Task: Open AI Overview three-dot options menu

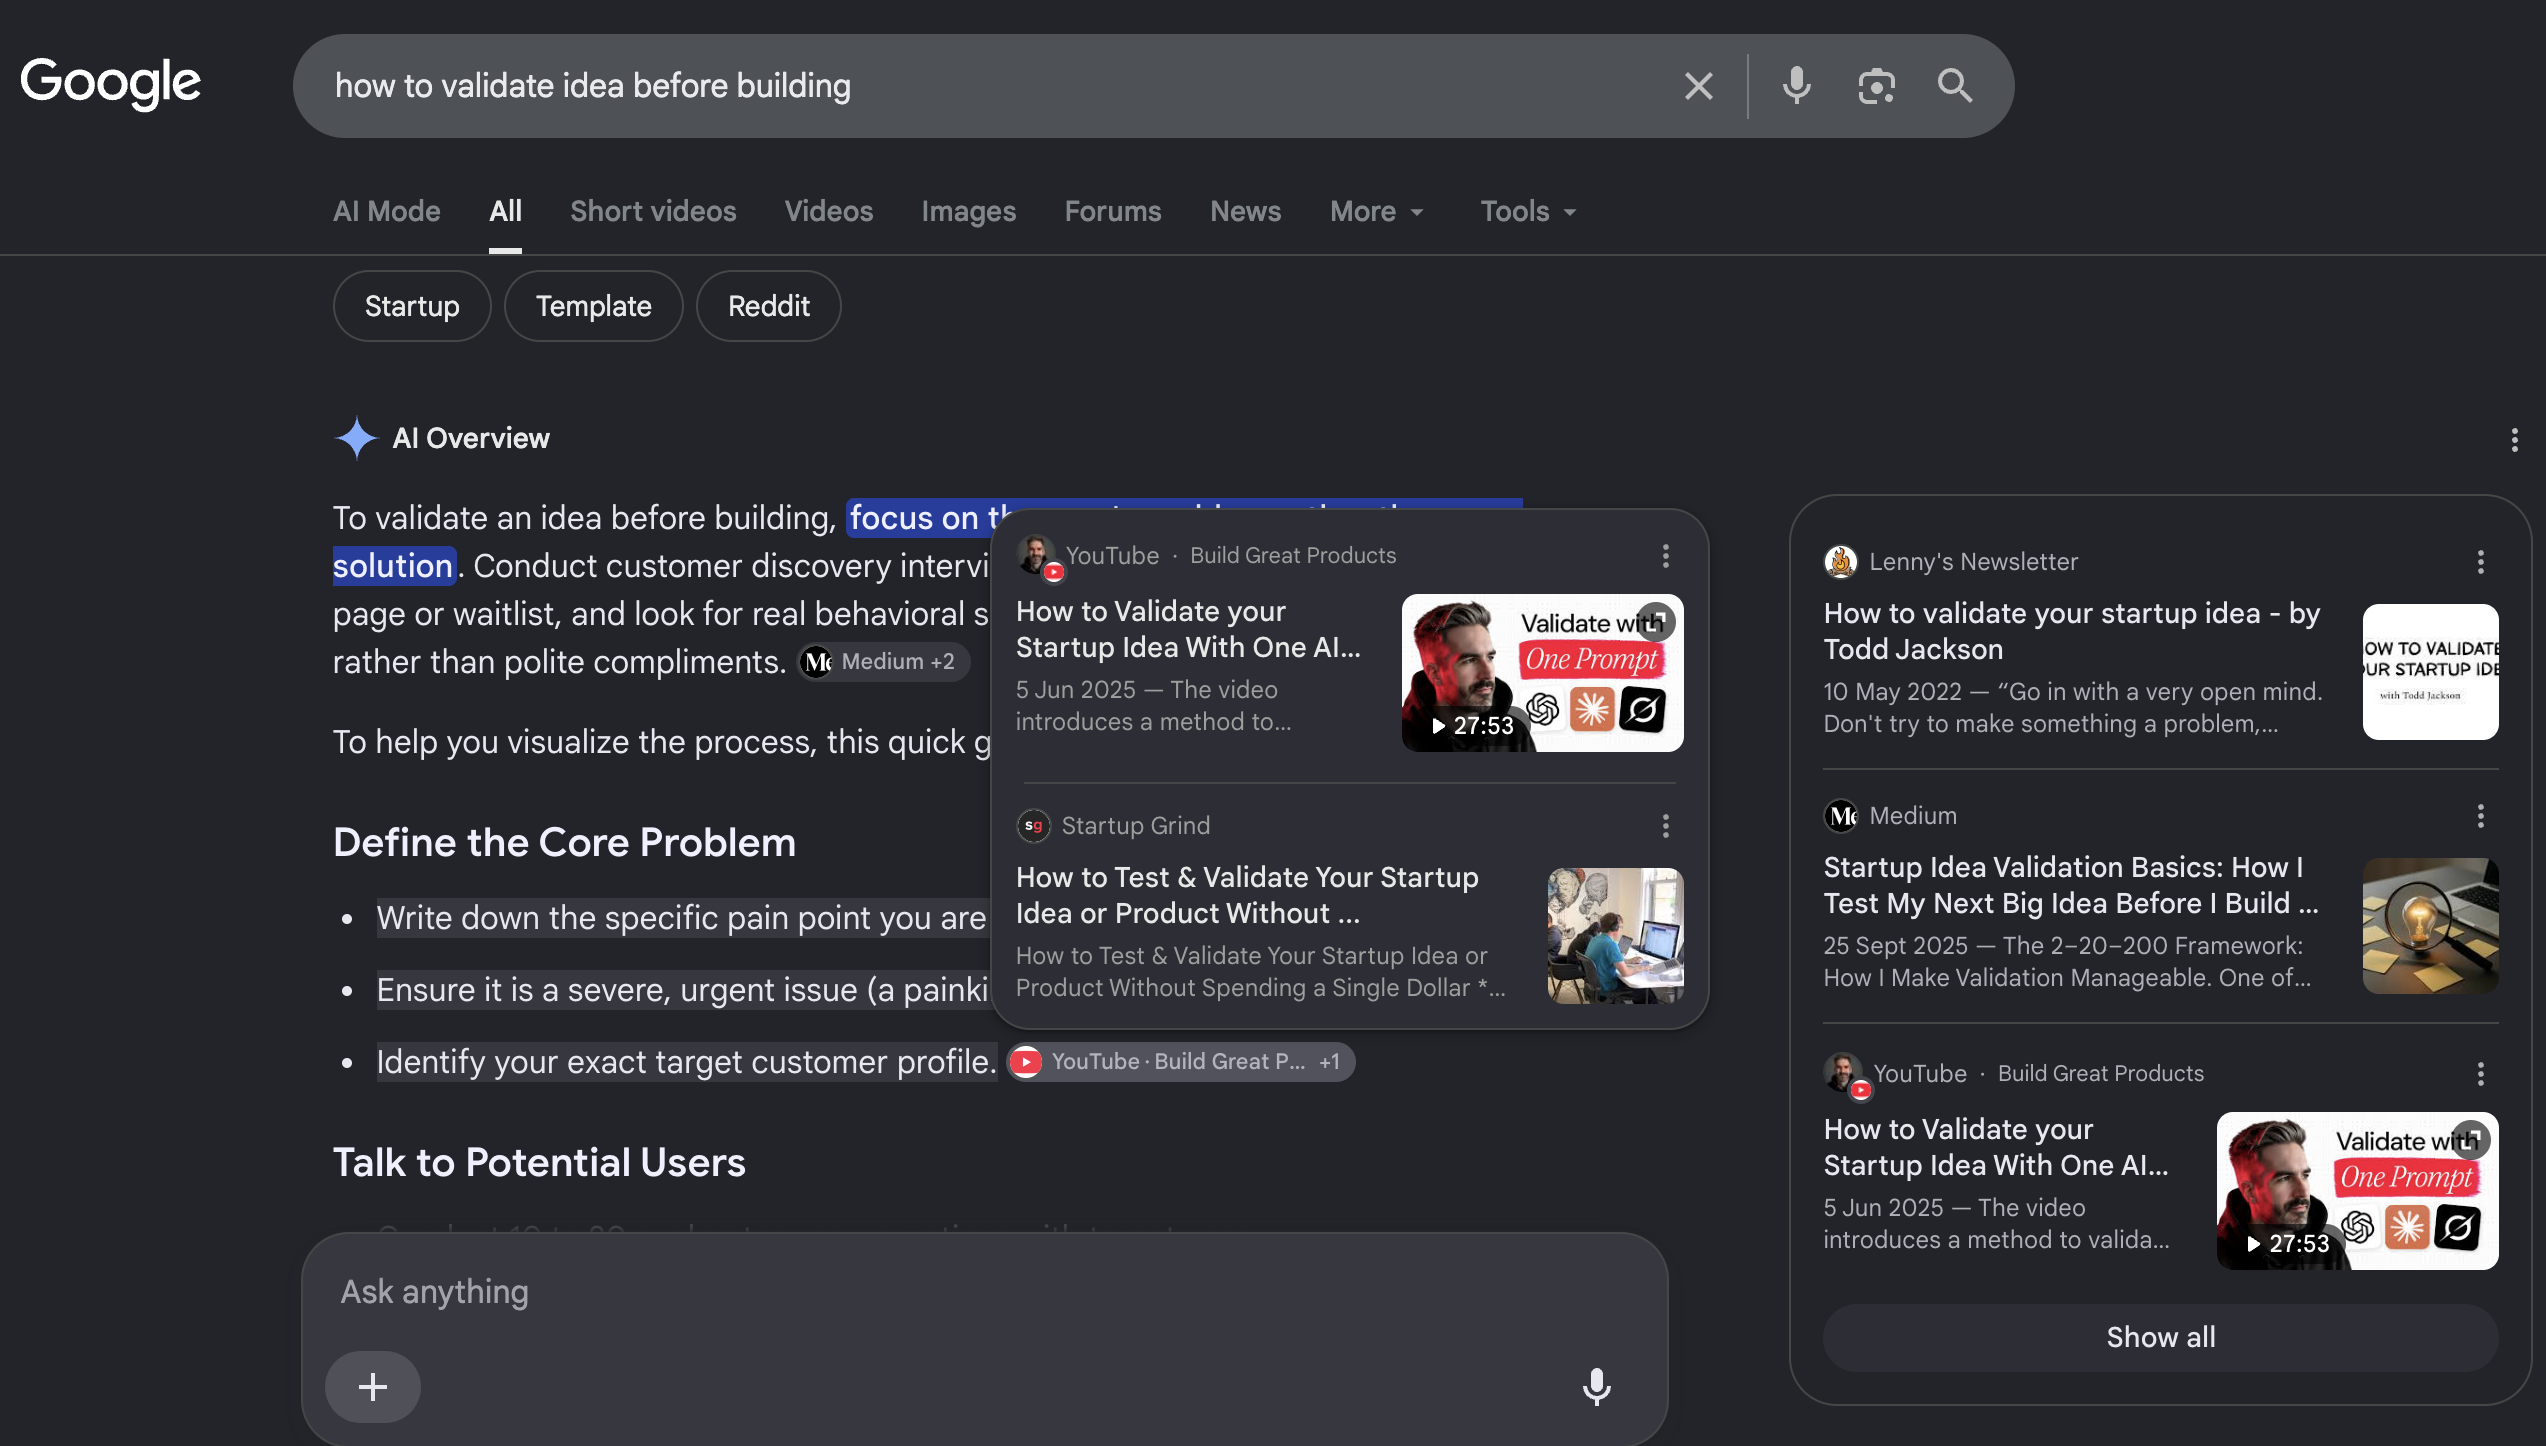Action: (2514, 440)
